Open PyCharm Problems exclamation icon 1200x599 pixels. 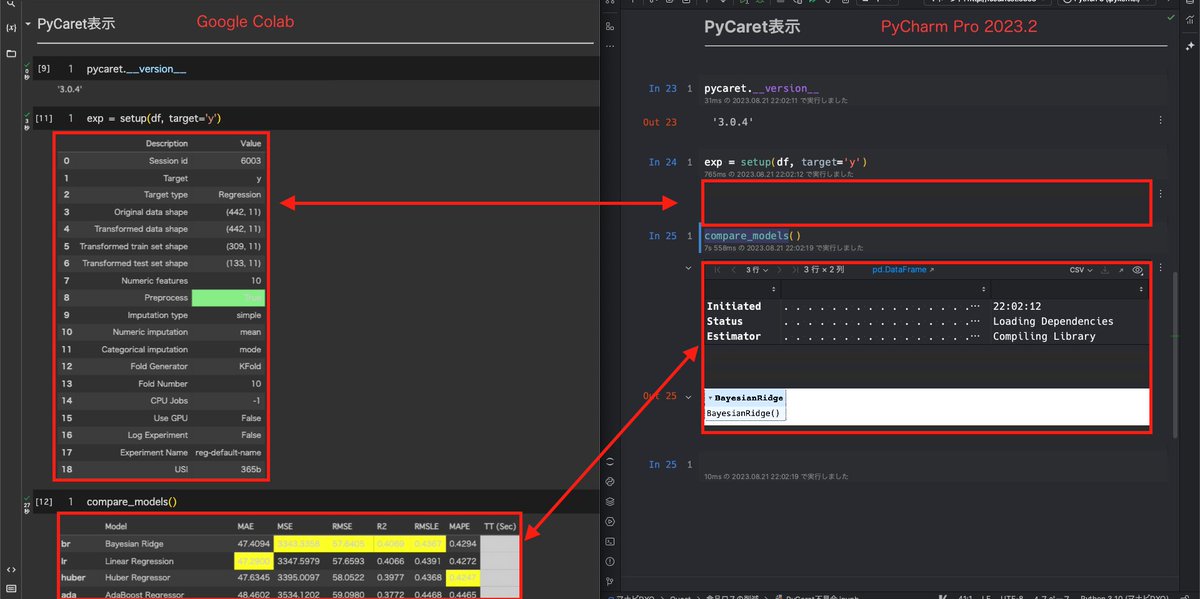tap(609, 561)
